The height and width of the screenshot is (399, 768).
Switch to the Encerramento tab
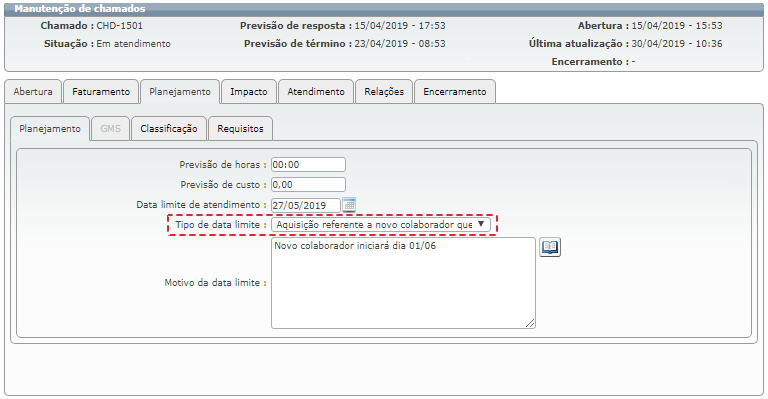[x=455, y=92]
